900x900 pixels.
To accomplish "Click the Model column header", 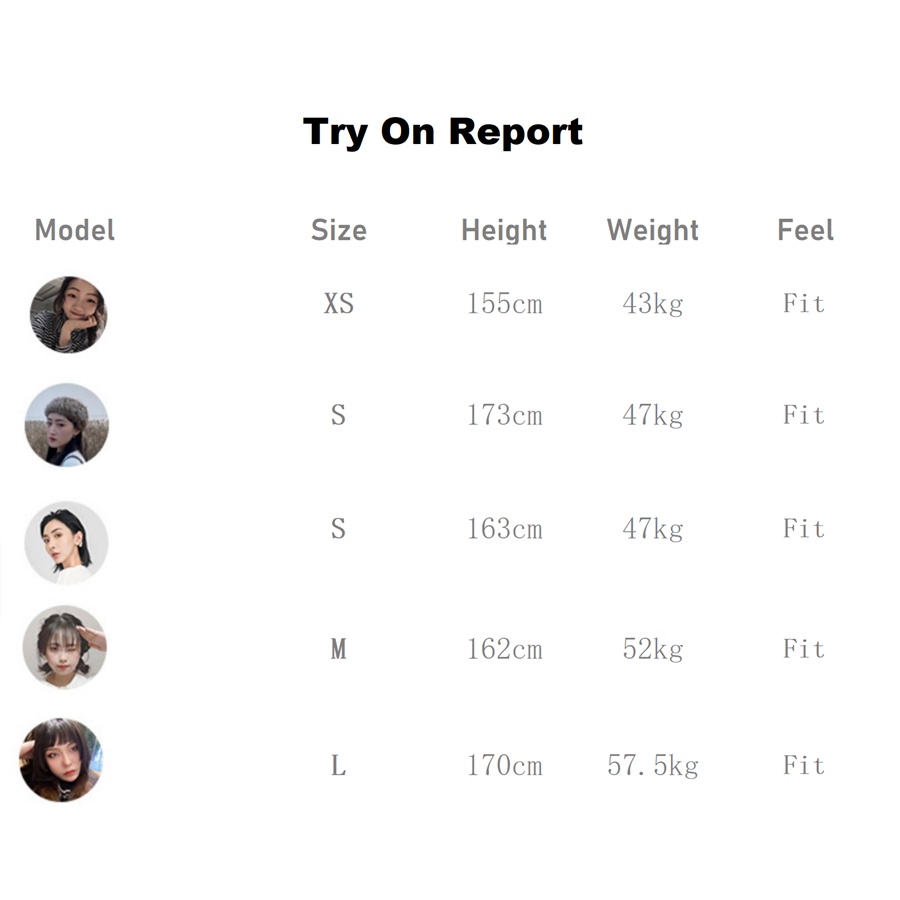I will coord(75,230).
